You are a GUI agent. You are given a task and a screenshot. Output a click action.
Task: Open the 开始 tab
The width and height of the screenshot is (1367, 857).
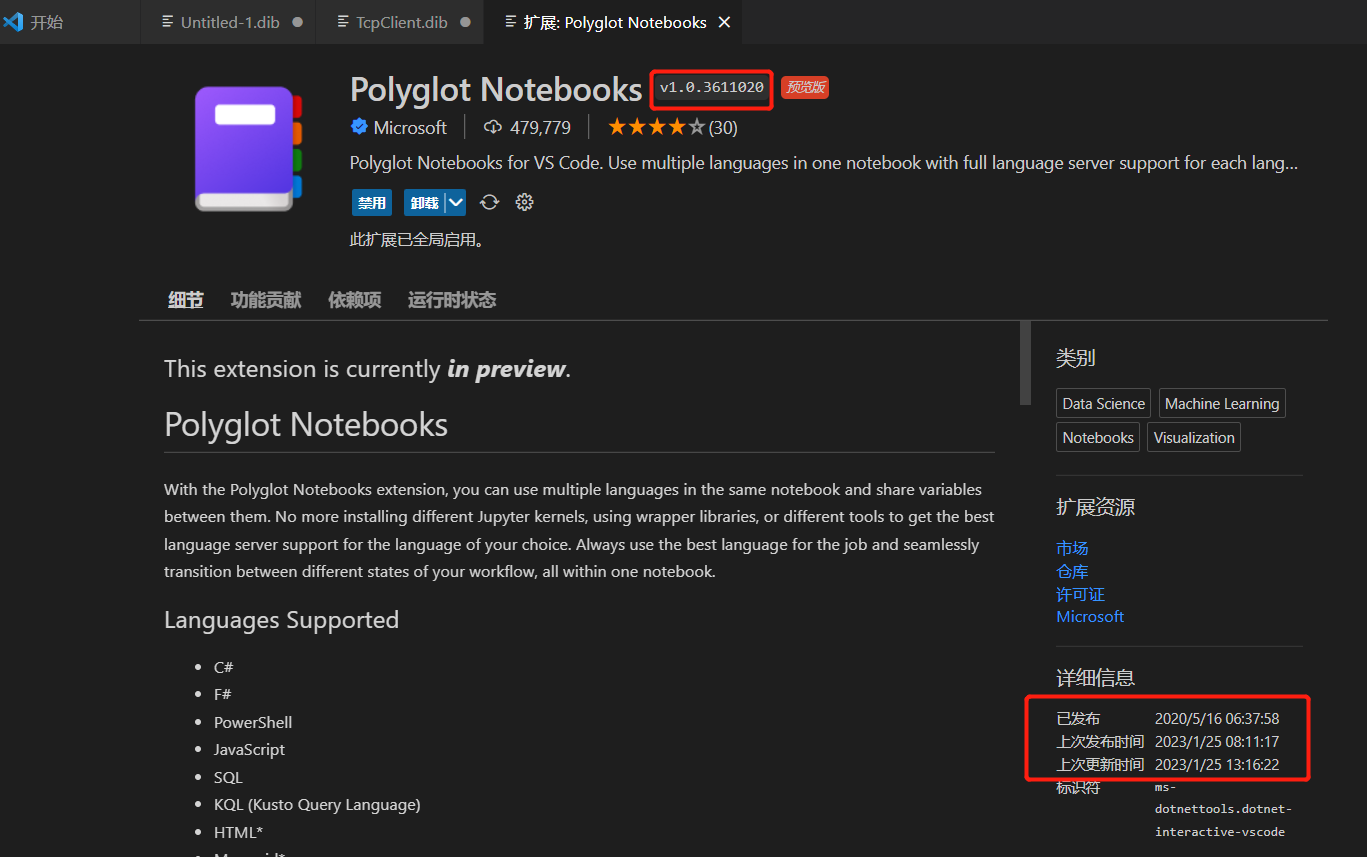coord(47,21)
